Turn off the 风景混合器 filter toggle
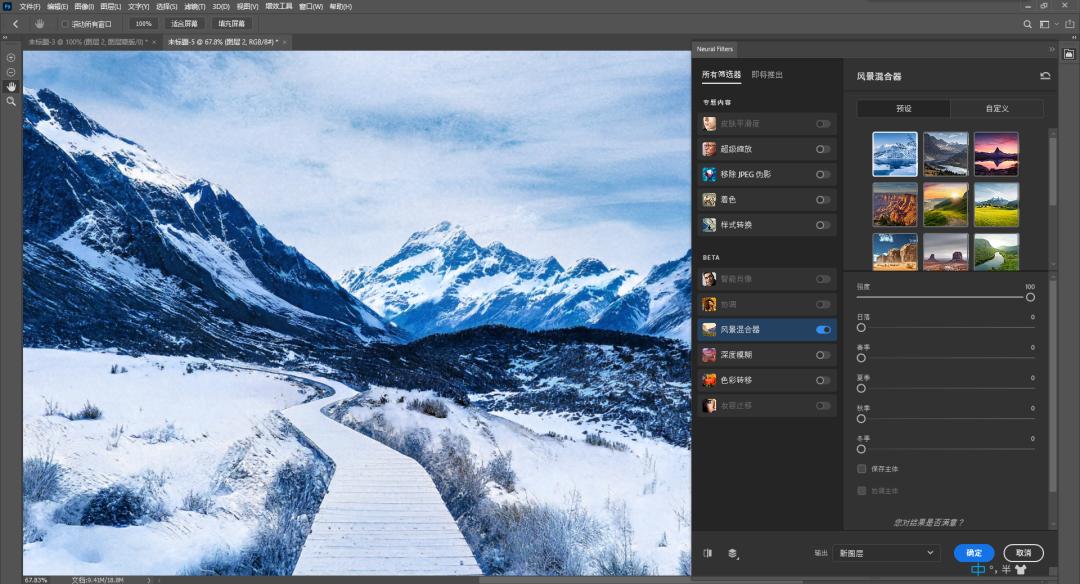1080x584 pixels. click(x=823, y=329)
